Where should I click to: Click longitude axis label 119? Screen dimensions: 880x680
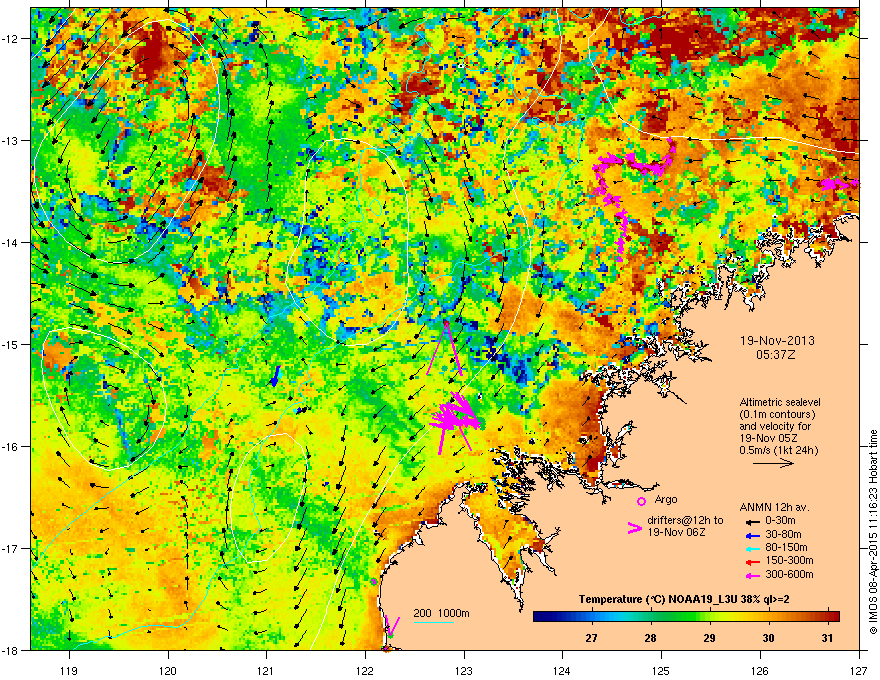(69, 670)
